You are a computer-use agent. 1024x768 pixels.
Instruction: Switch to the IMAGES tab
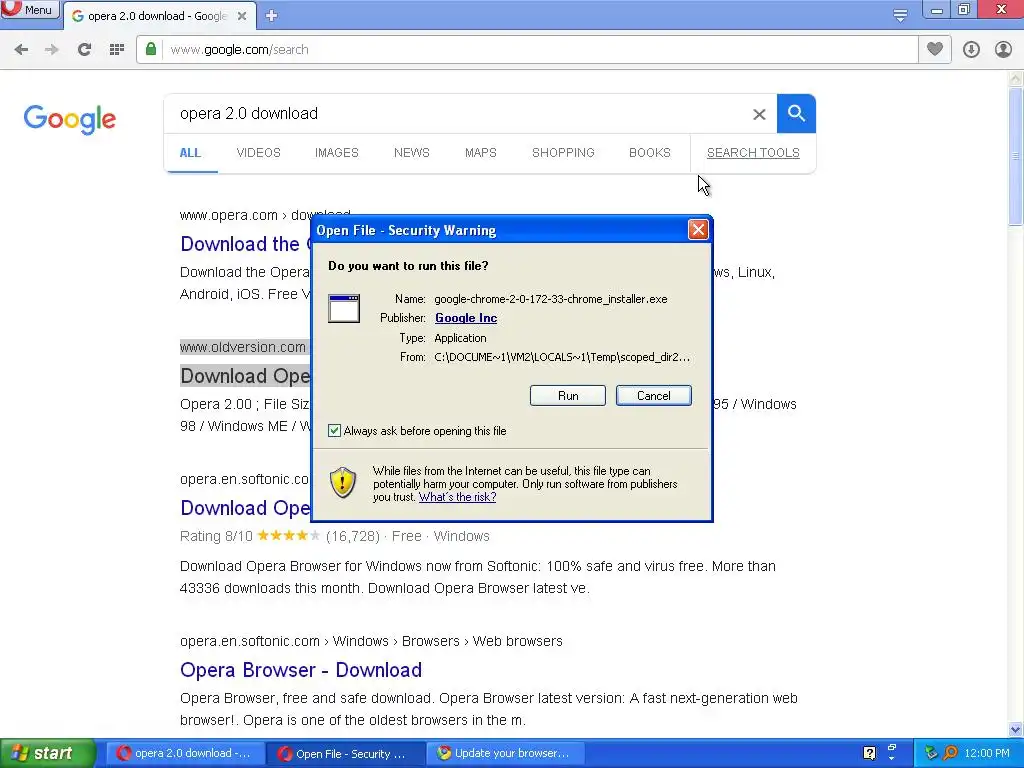336,153
